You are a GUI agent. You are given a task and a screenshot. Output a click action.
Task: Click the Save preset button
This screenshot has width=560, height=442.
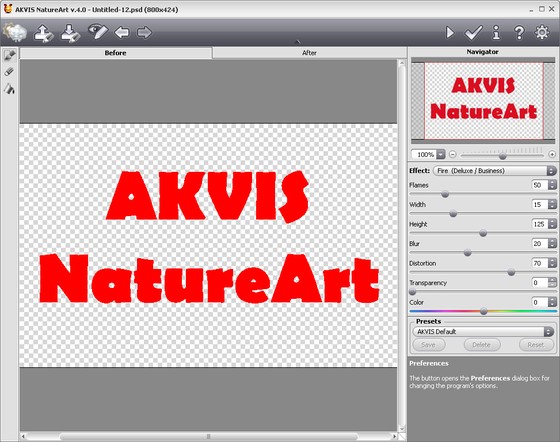[x=429, y=345]
